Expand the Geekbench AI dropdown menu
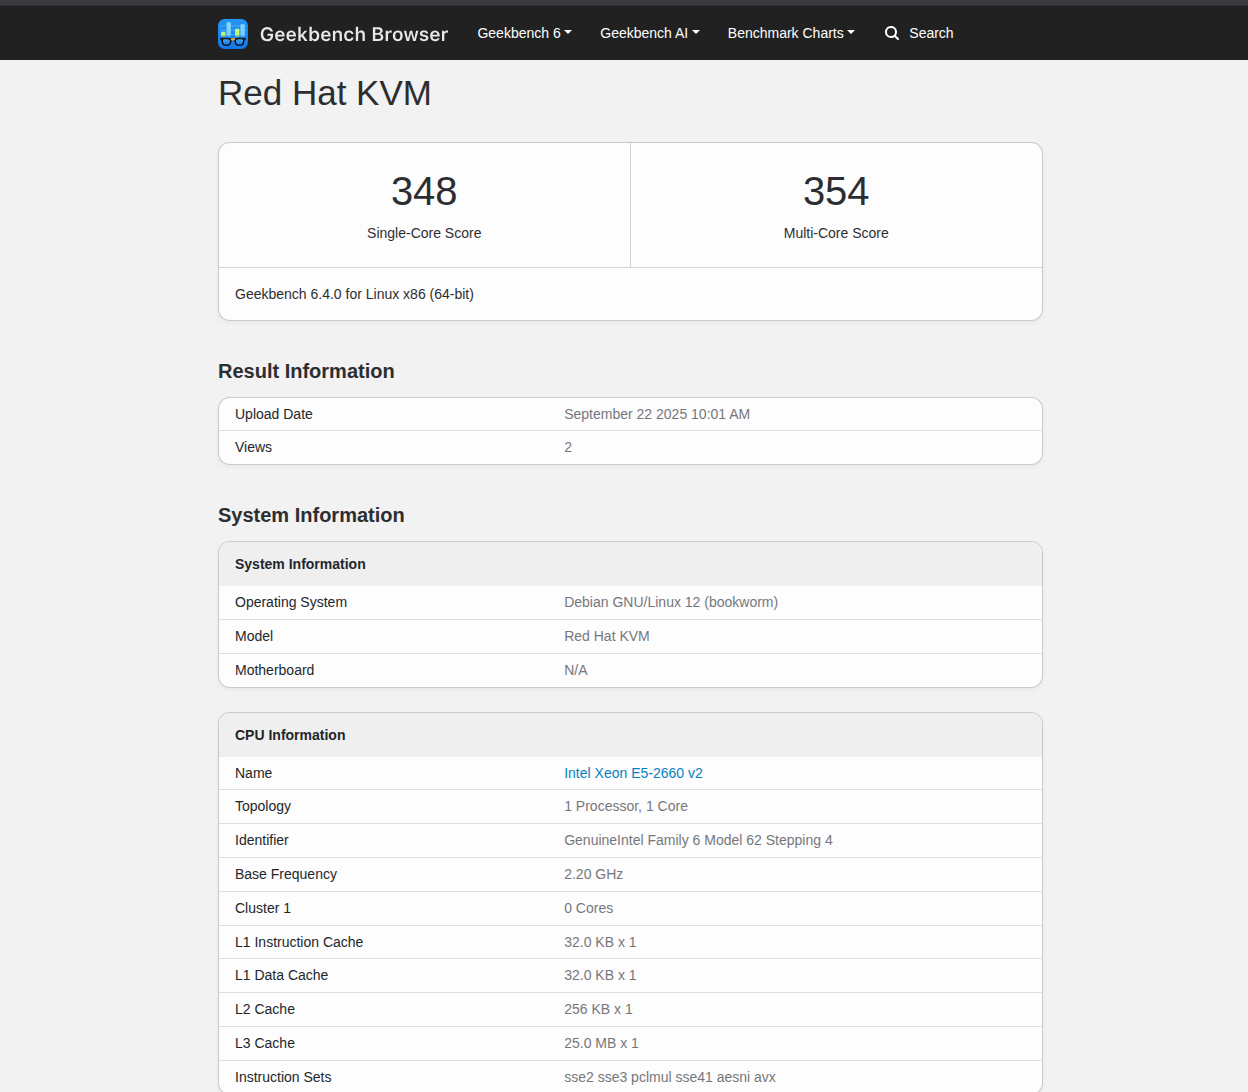Screen dimensions: 1248x1092 coord(650,33)
